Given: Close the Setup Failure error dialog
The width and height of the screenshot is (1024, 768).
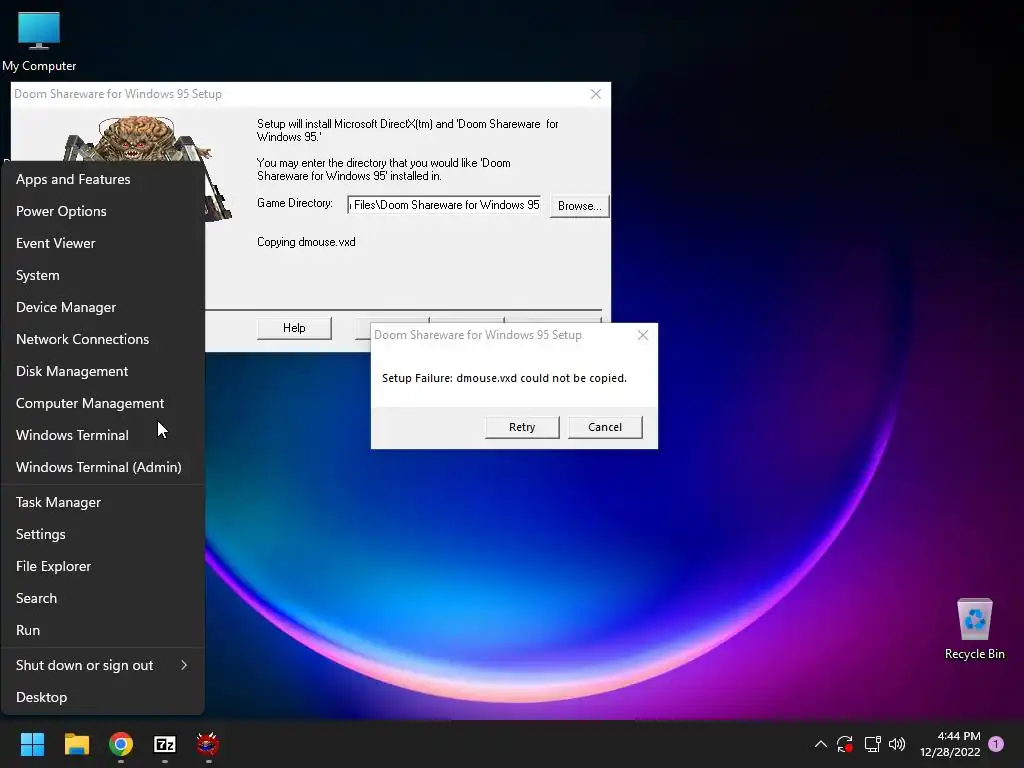Looking at the screenshot, I should pyautogui.click(x=643, y=335).
